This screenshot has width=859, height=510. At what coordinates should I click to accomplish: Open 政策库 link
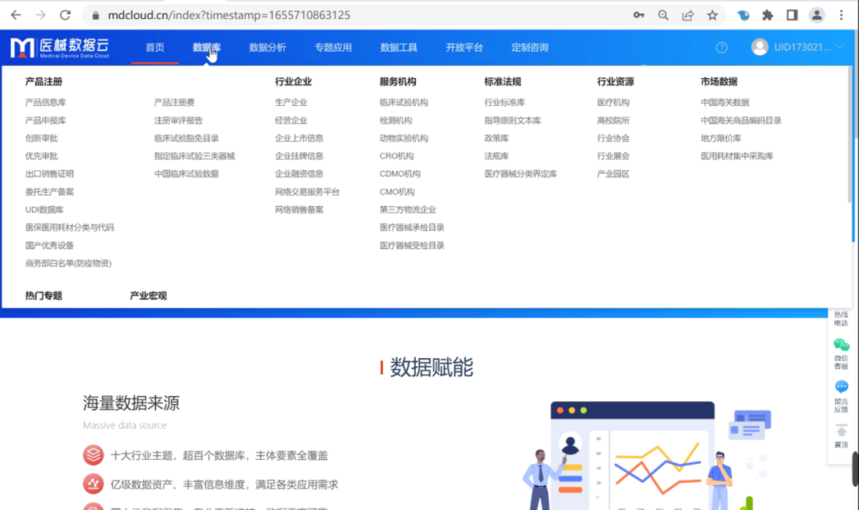coord(496,139)
